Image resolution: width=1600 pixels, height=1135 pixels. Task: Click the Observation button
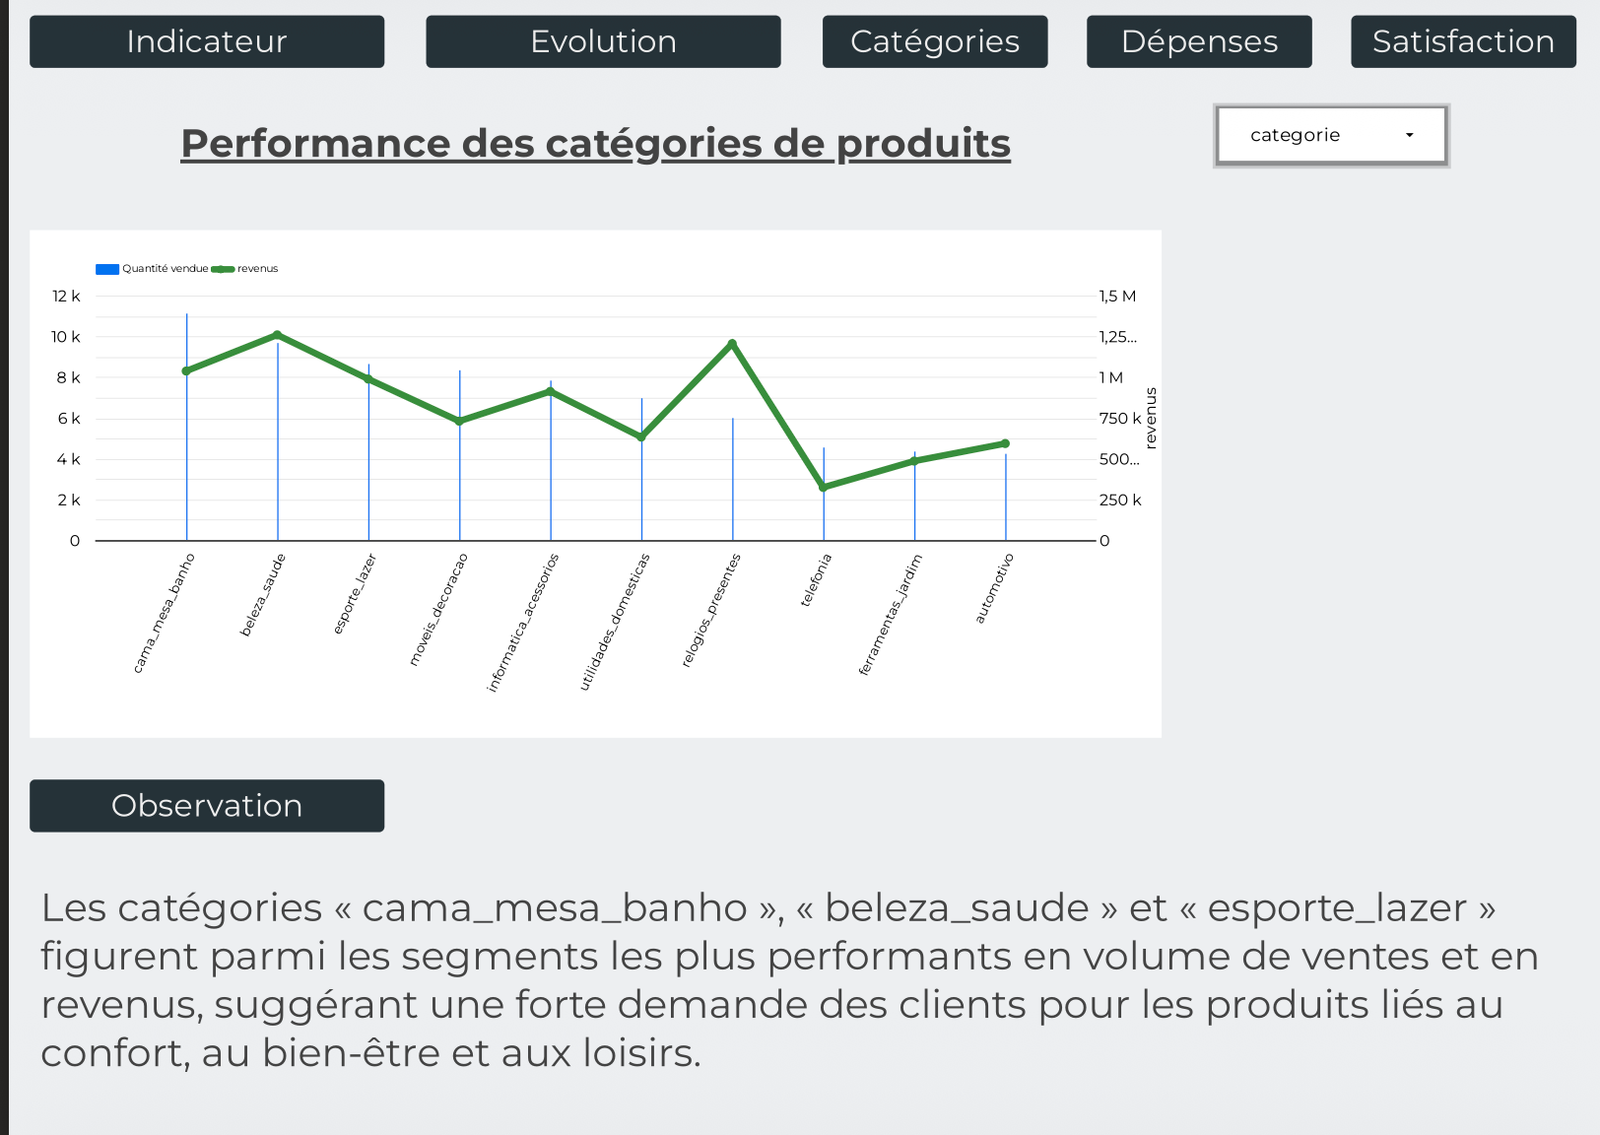point(207,806)
